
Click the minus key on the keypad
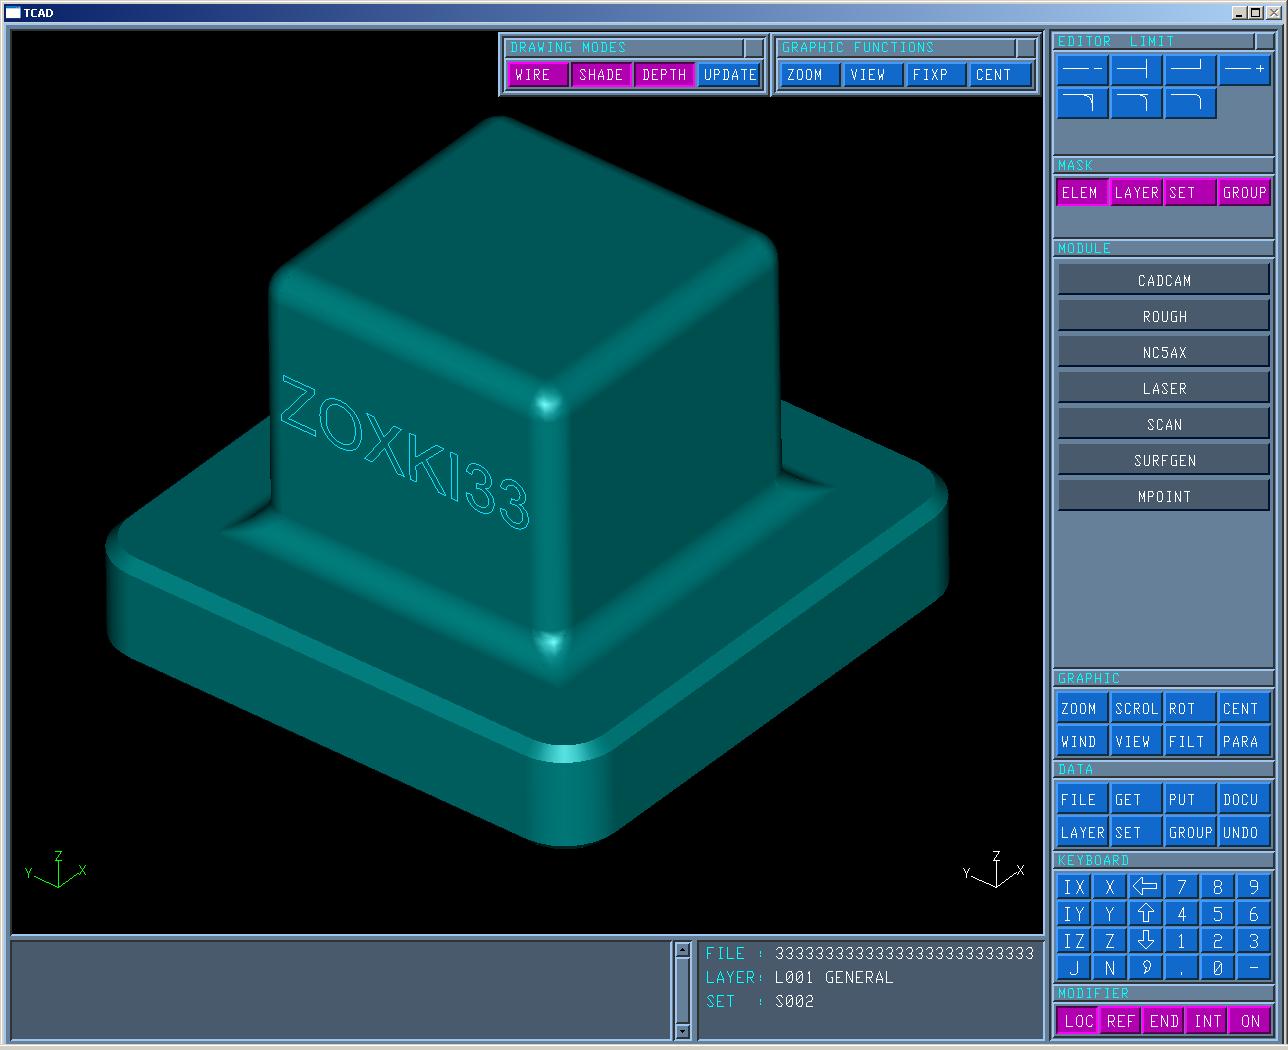[x=1253, y=968]
